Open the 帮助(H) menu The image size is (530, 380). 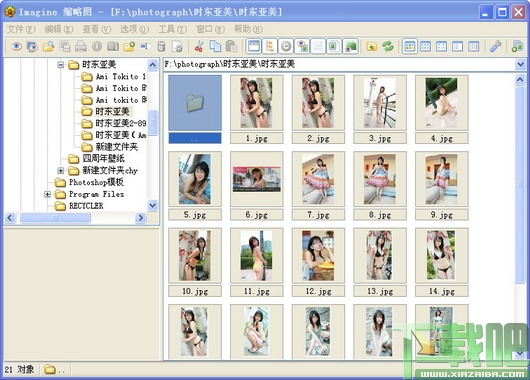(x=248, y=29)
